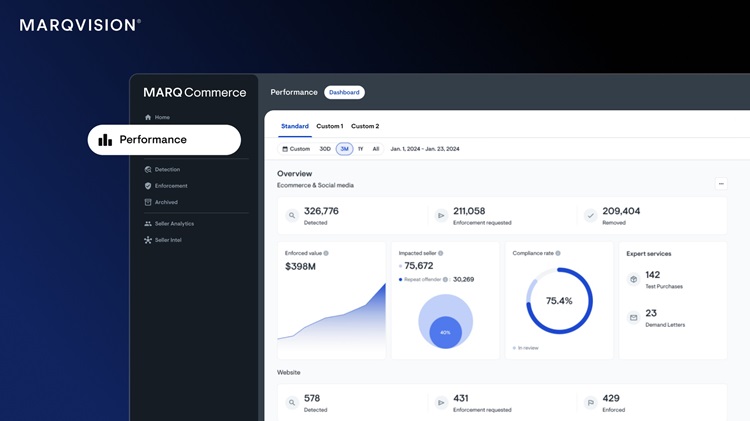Image resolution: width=750 pixels, height=421 pixels.
Task: Open Detection from the sidebar
Action: click(166, 170)
